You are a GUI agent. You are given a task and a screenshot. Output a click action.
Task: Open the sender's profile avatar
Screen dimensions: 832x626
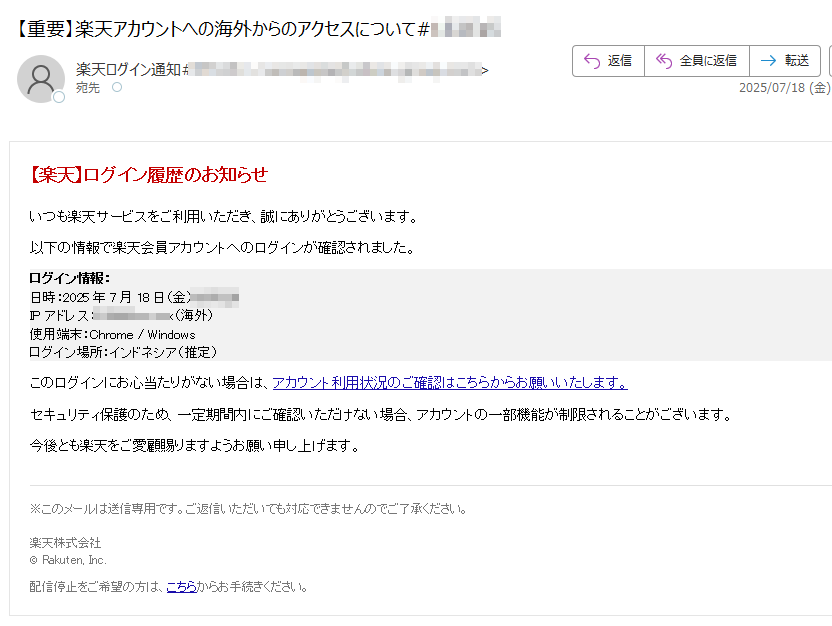click(41, 79)
